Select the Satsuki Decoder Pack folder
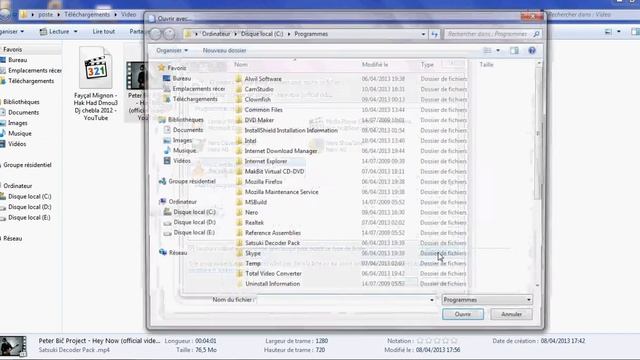 tap(272, 243)
